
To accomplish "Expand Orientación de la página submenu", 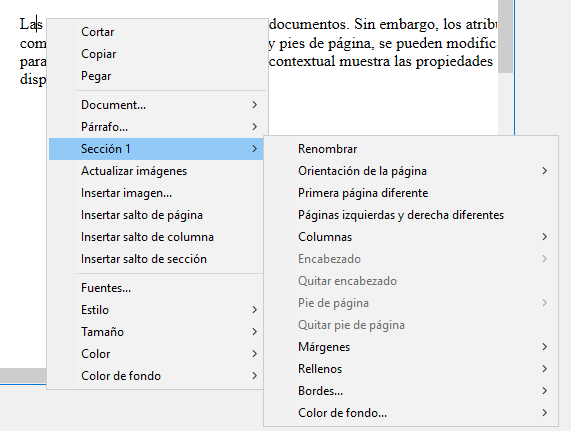I will pyautogui.click(x=411, y=171).
